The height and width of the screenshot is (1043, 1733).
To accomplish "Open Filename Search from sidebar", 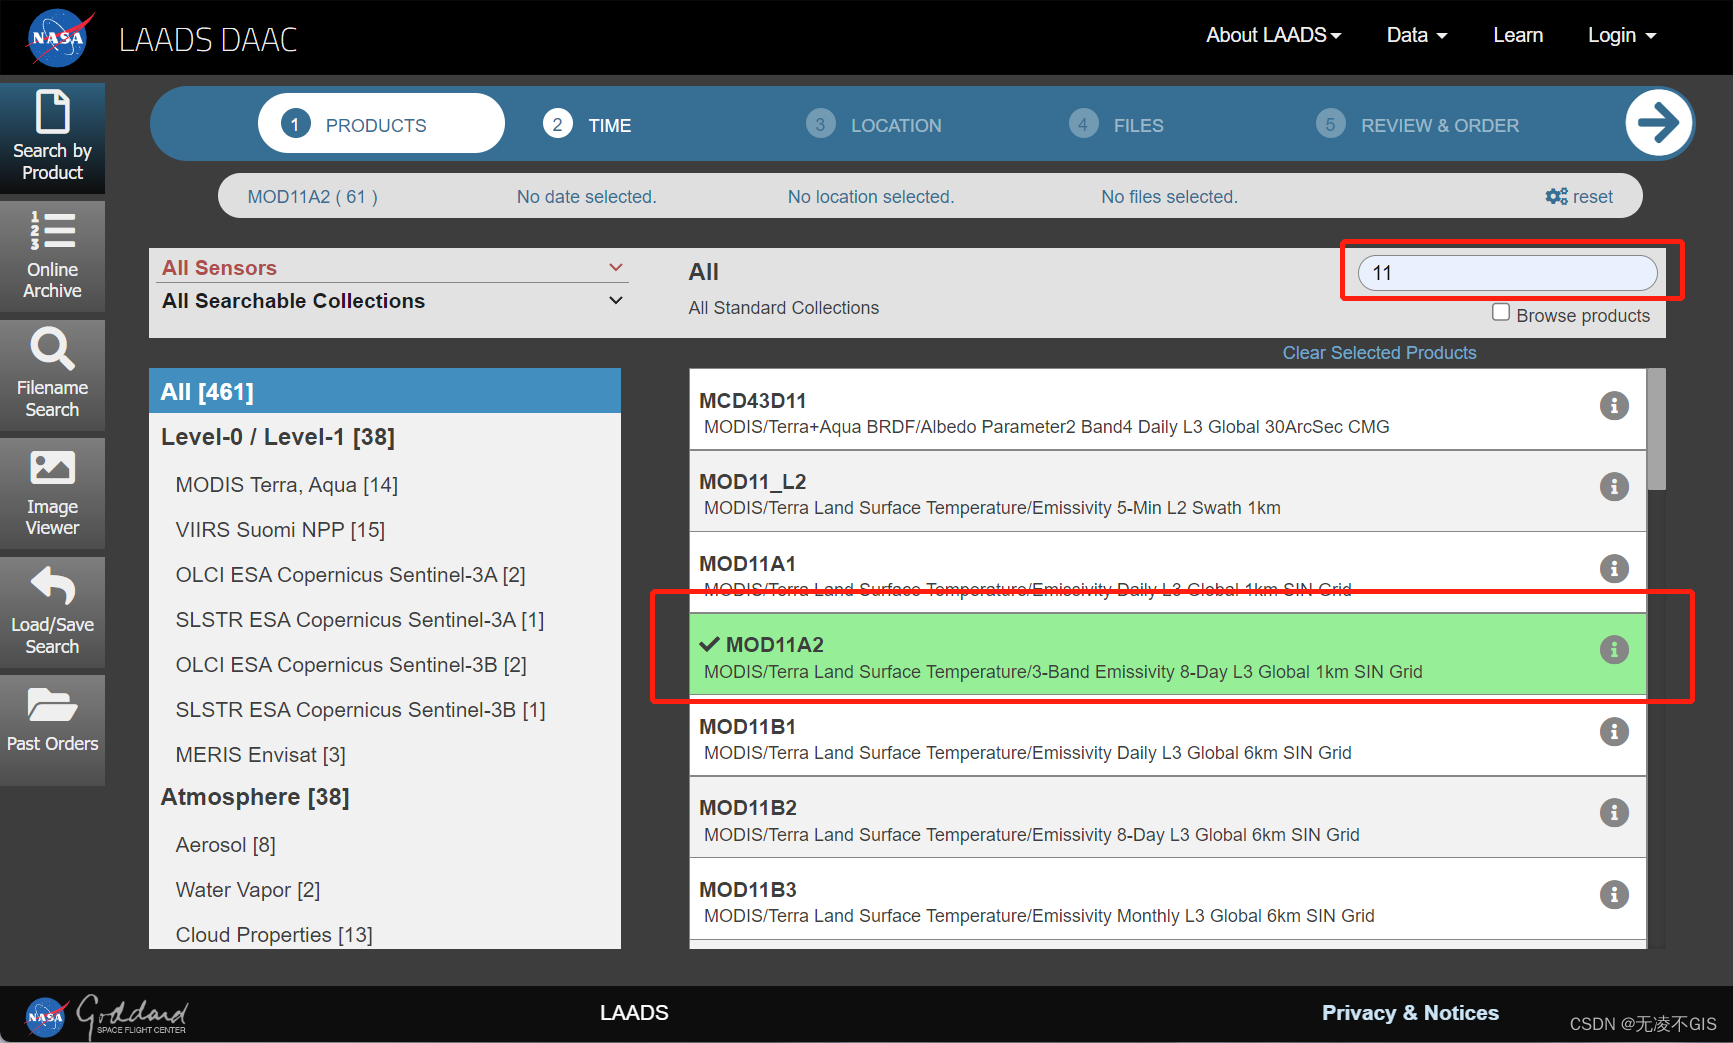I will click(x=52, y=375).
